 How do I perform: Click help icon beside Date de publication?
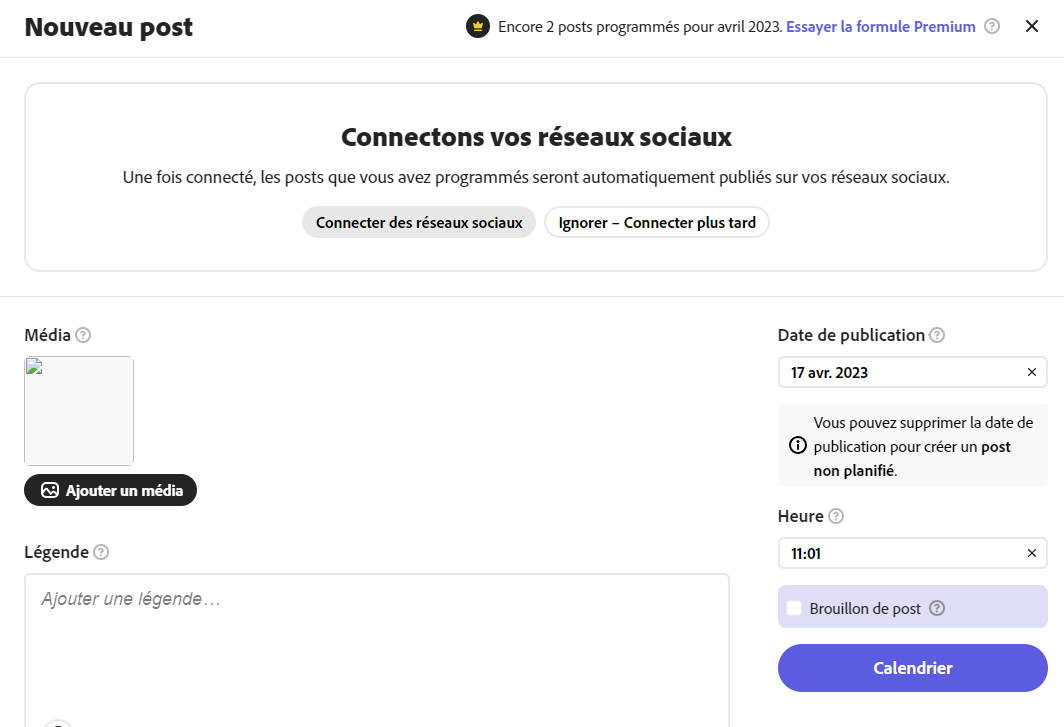pyautogui.click(x=937, y=336)
